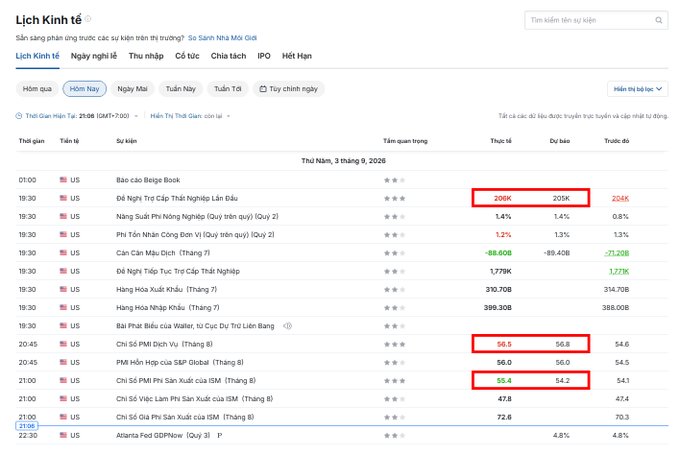Viewport: 680px width, 455px height.
Task: Open Hàng Hóa Xuất Khẩu (Tháng 7) event
Action: coord(167,289)
